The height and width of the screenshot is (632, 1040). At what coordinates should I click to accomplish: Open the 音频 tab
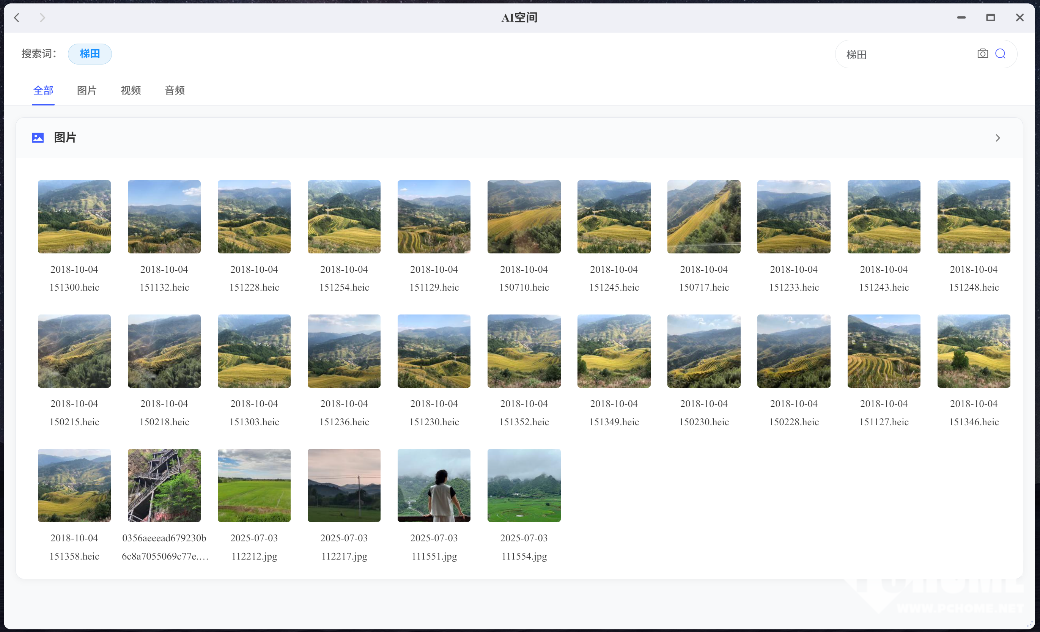tap(175, 90)
